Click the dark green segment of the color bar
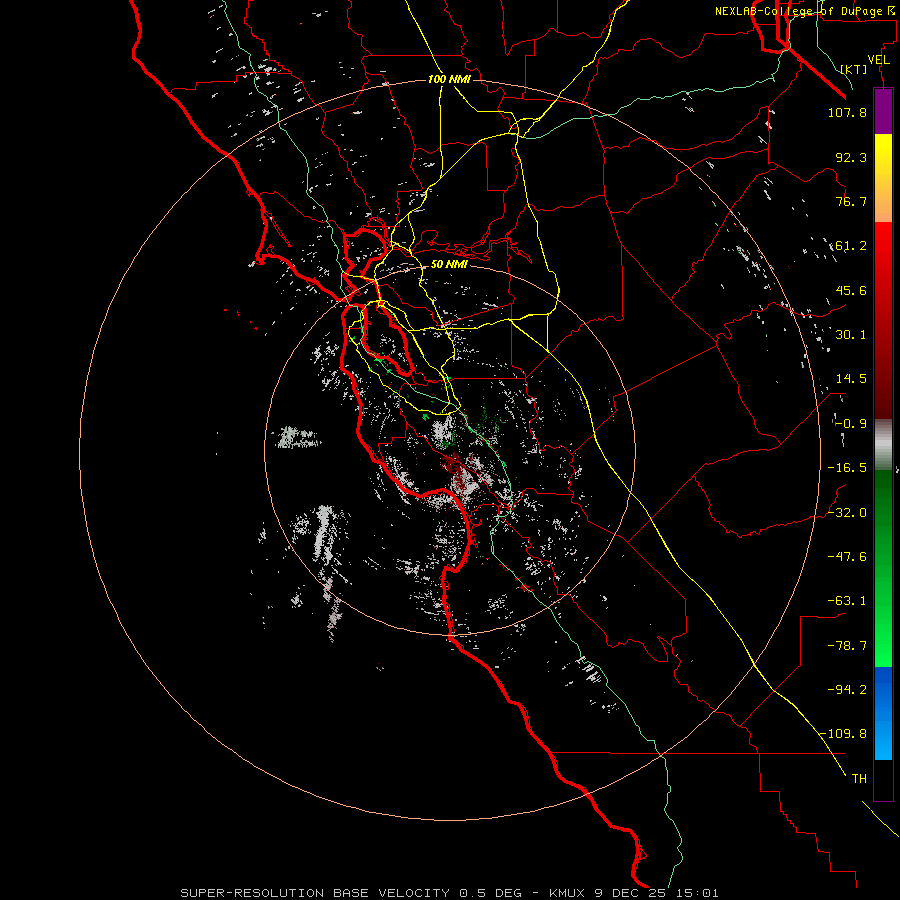The width and height of the screenshot is (900, 900). [x=883, y=519]
